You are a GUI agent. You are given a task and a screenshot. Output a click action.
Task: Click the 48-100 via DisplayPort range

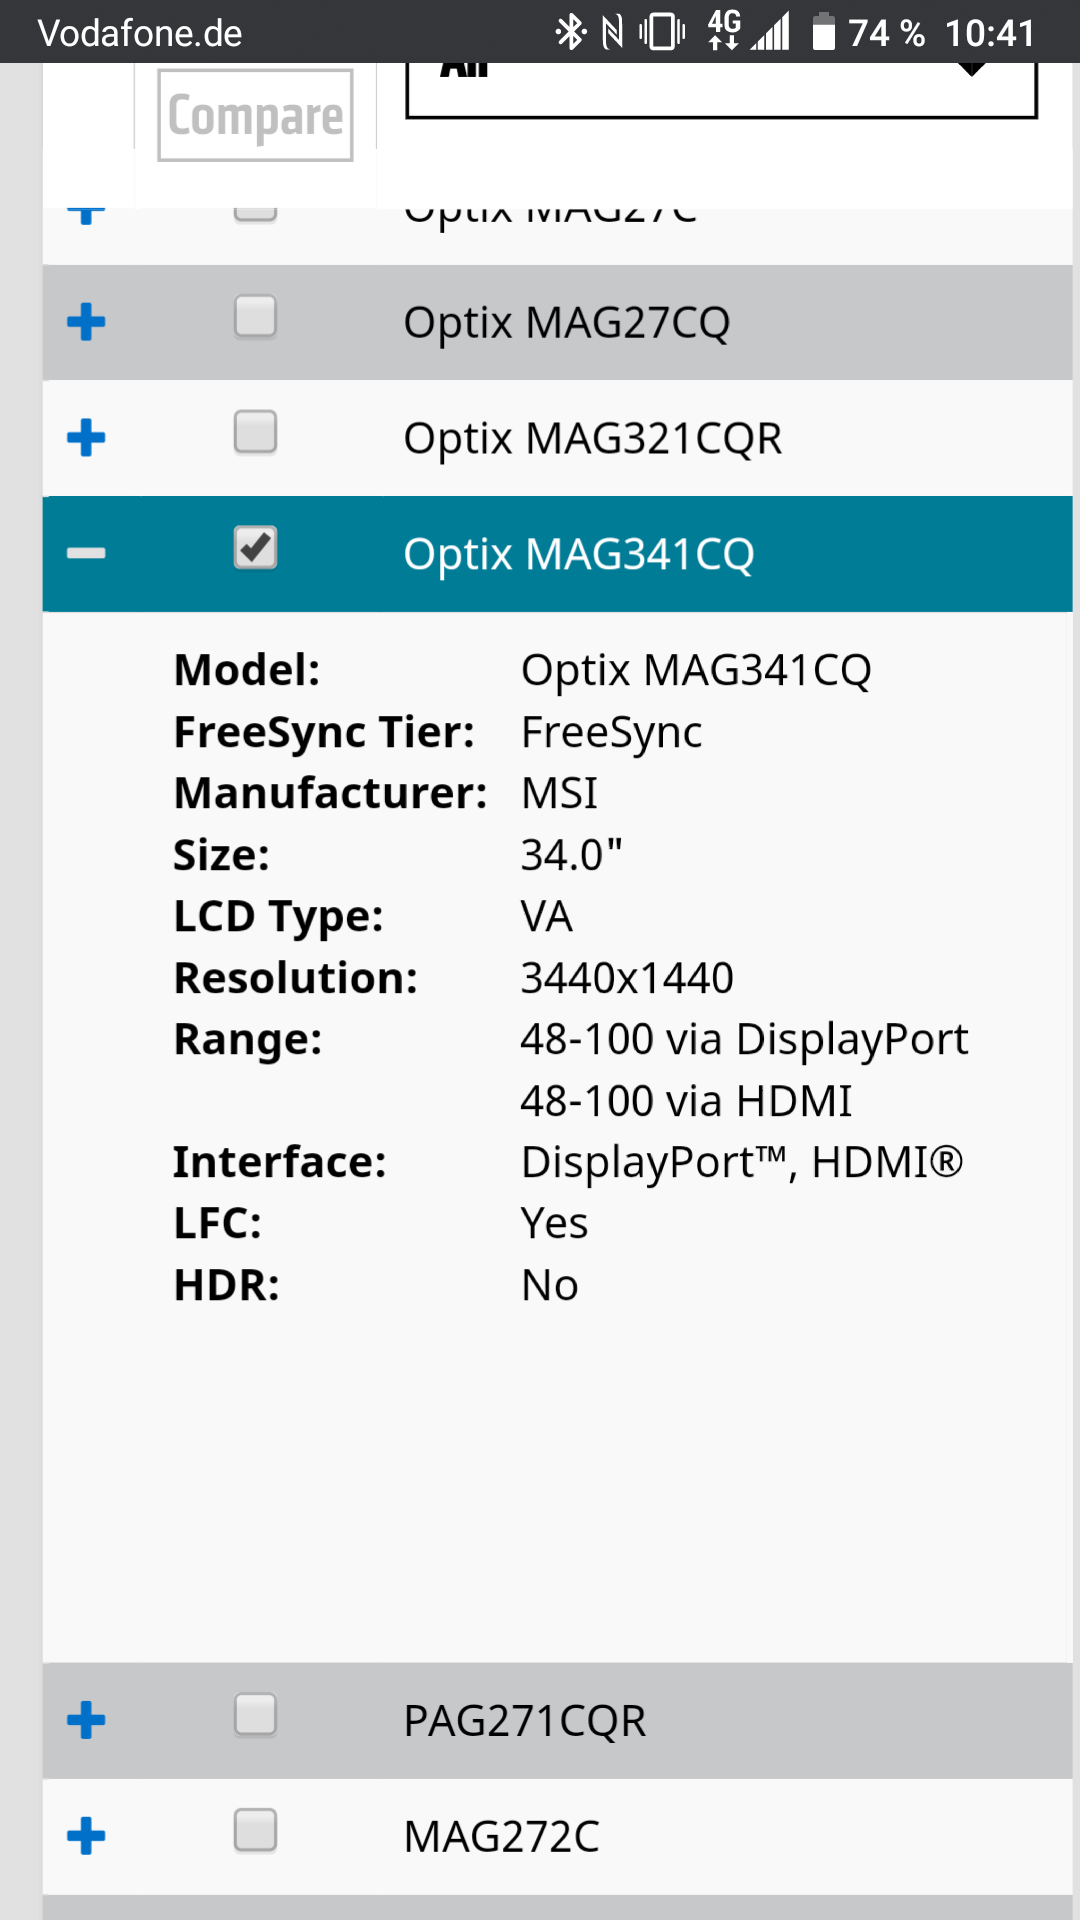point(744,1040)
